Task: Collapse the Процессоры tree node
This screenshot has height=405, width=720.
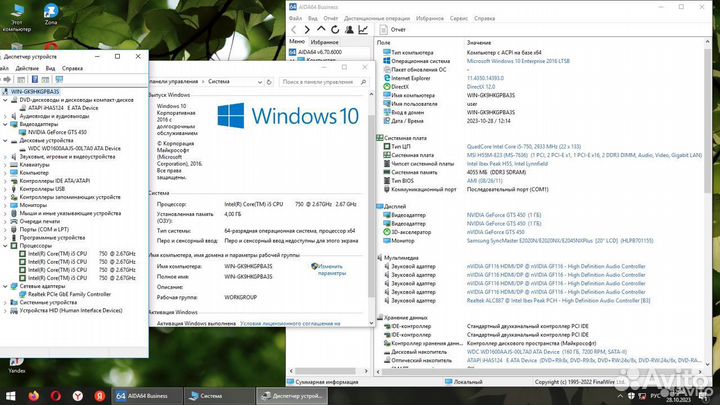Action: 6,245
